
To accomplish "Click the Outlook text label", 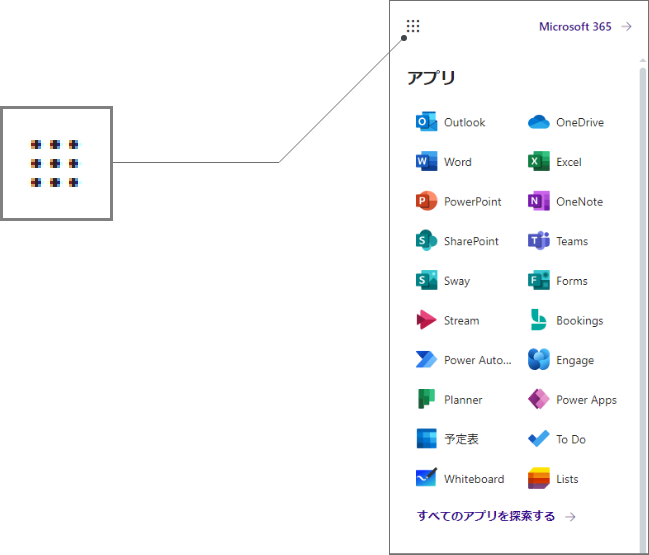I will 464,122.
